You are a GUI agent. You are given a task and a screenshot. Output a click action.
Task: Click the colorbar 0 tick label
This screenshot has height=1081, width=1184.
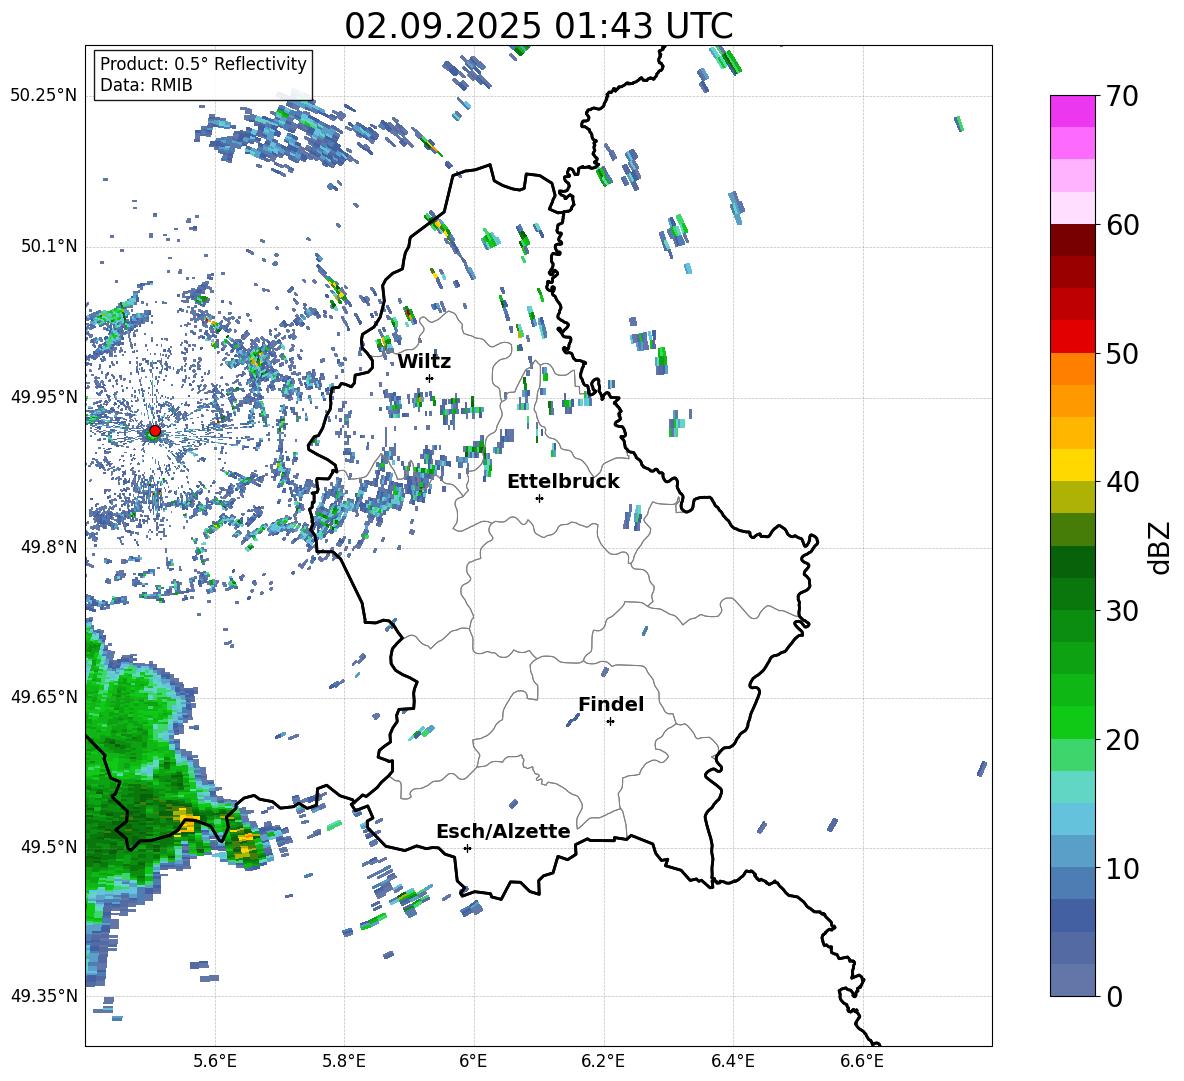click(x=1114, y=996)
